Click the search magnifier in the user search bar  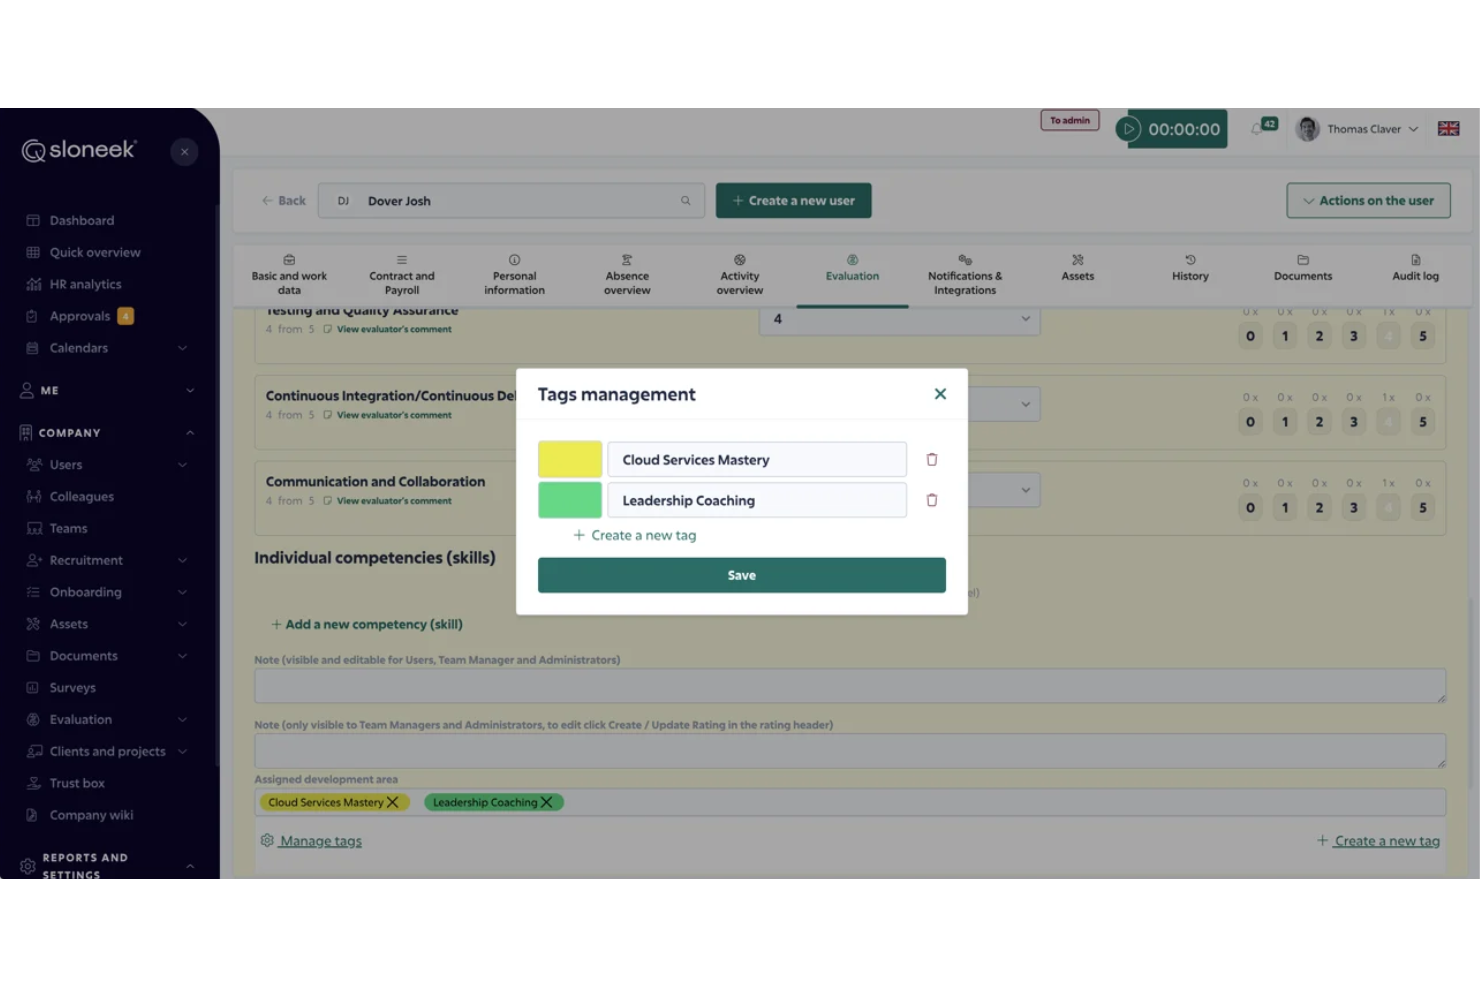coord(686,200)
